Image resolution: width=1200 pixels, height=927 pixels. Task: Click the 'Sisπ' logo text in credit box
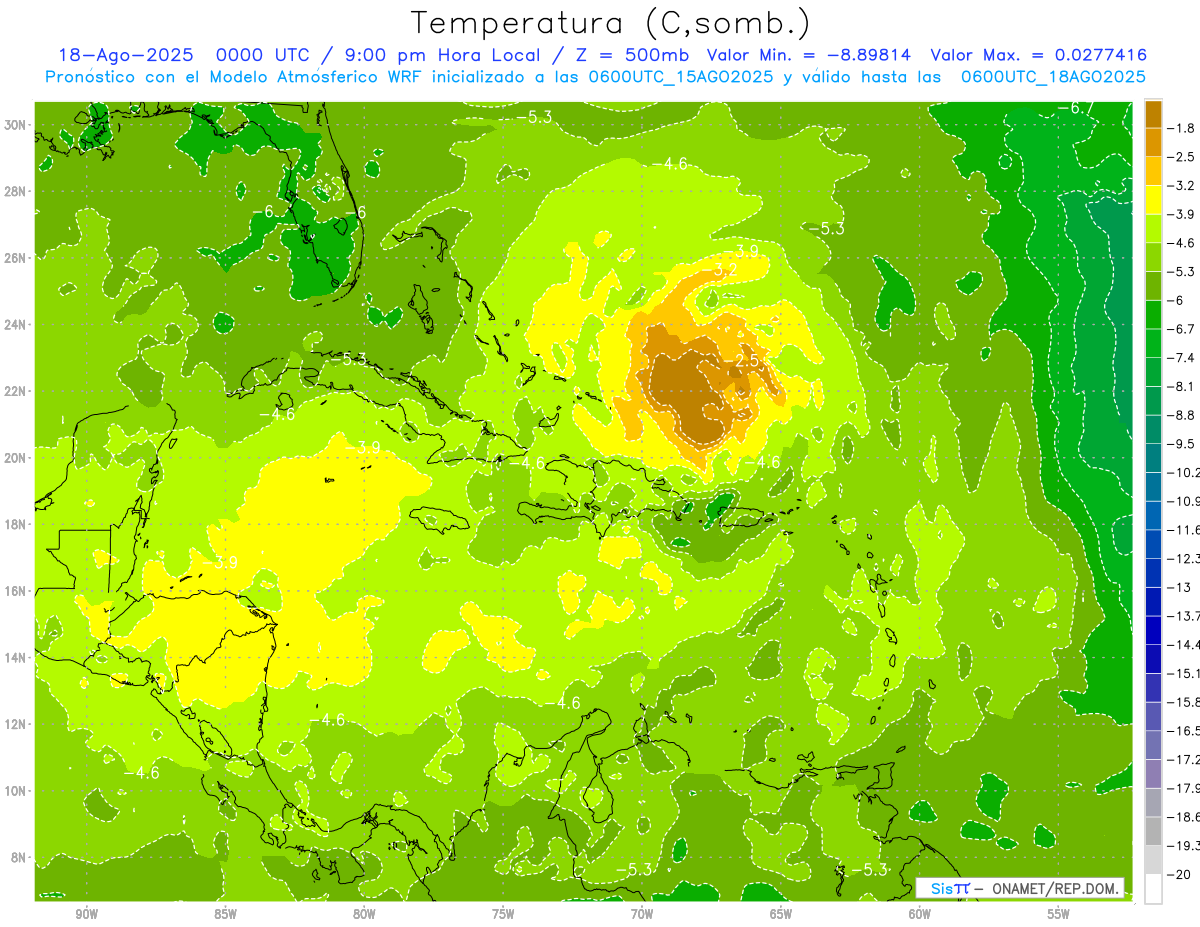click(x=949, y=888)
